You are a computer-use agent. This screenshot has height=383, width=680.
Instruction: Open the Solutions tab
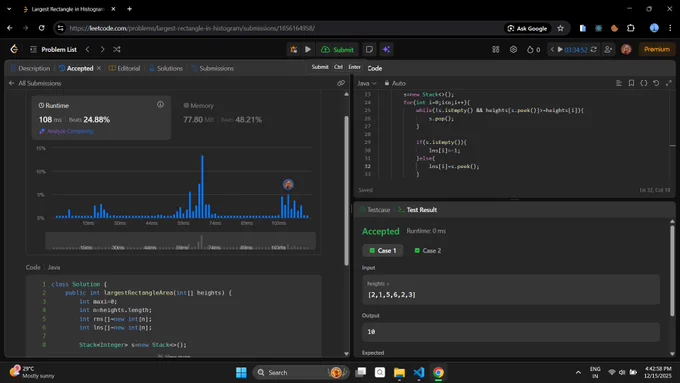point(166,68)
